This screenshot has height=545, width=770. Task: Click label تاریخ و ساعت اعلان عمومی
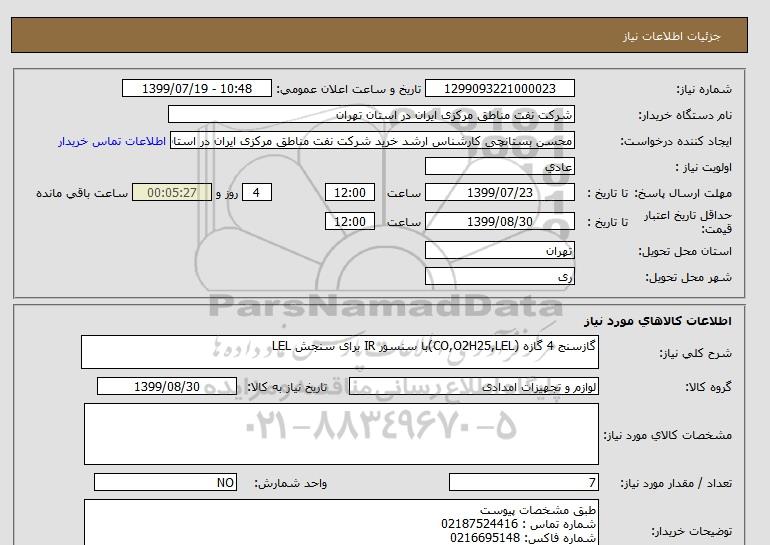click(349, 89)
